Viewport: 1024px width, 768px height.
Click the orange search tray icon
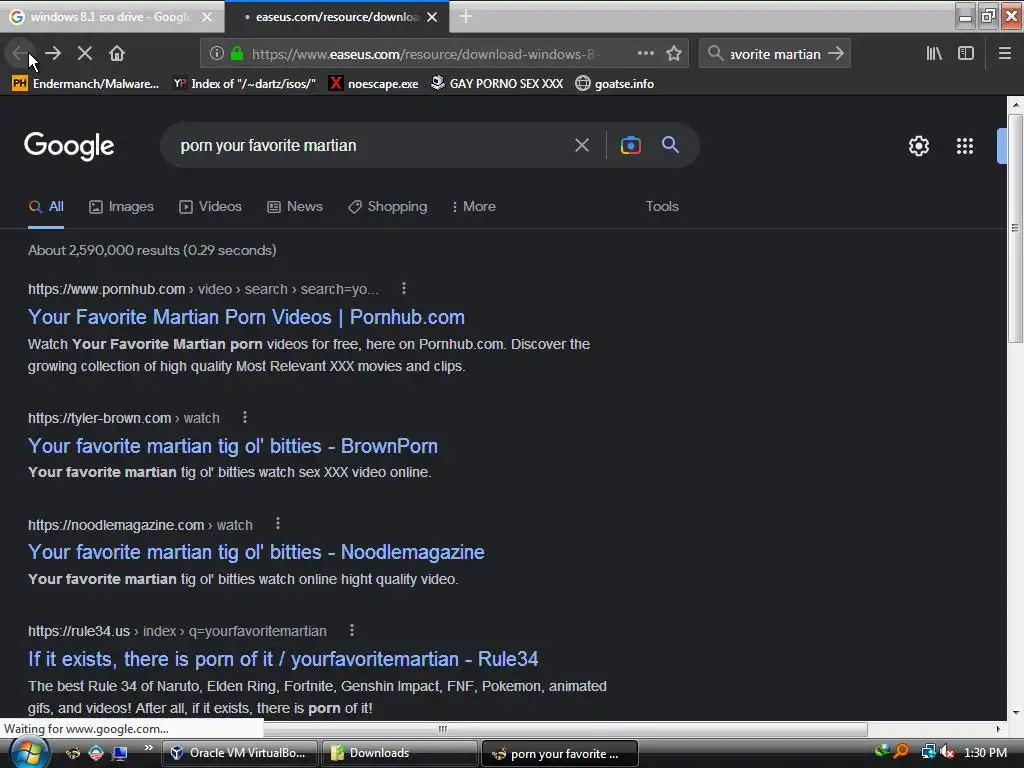(x=902, y=752)
